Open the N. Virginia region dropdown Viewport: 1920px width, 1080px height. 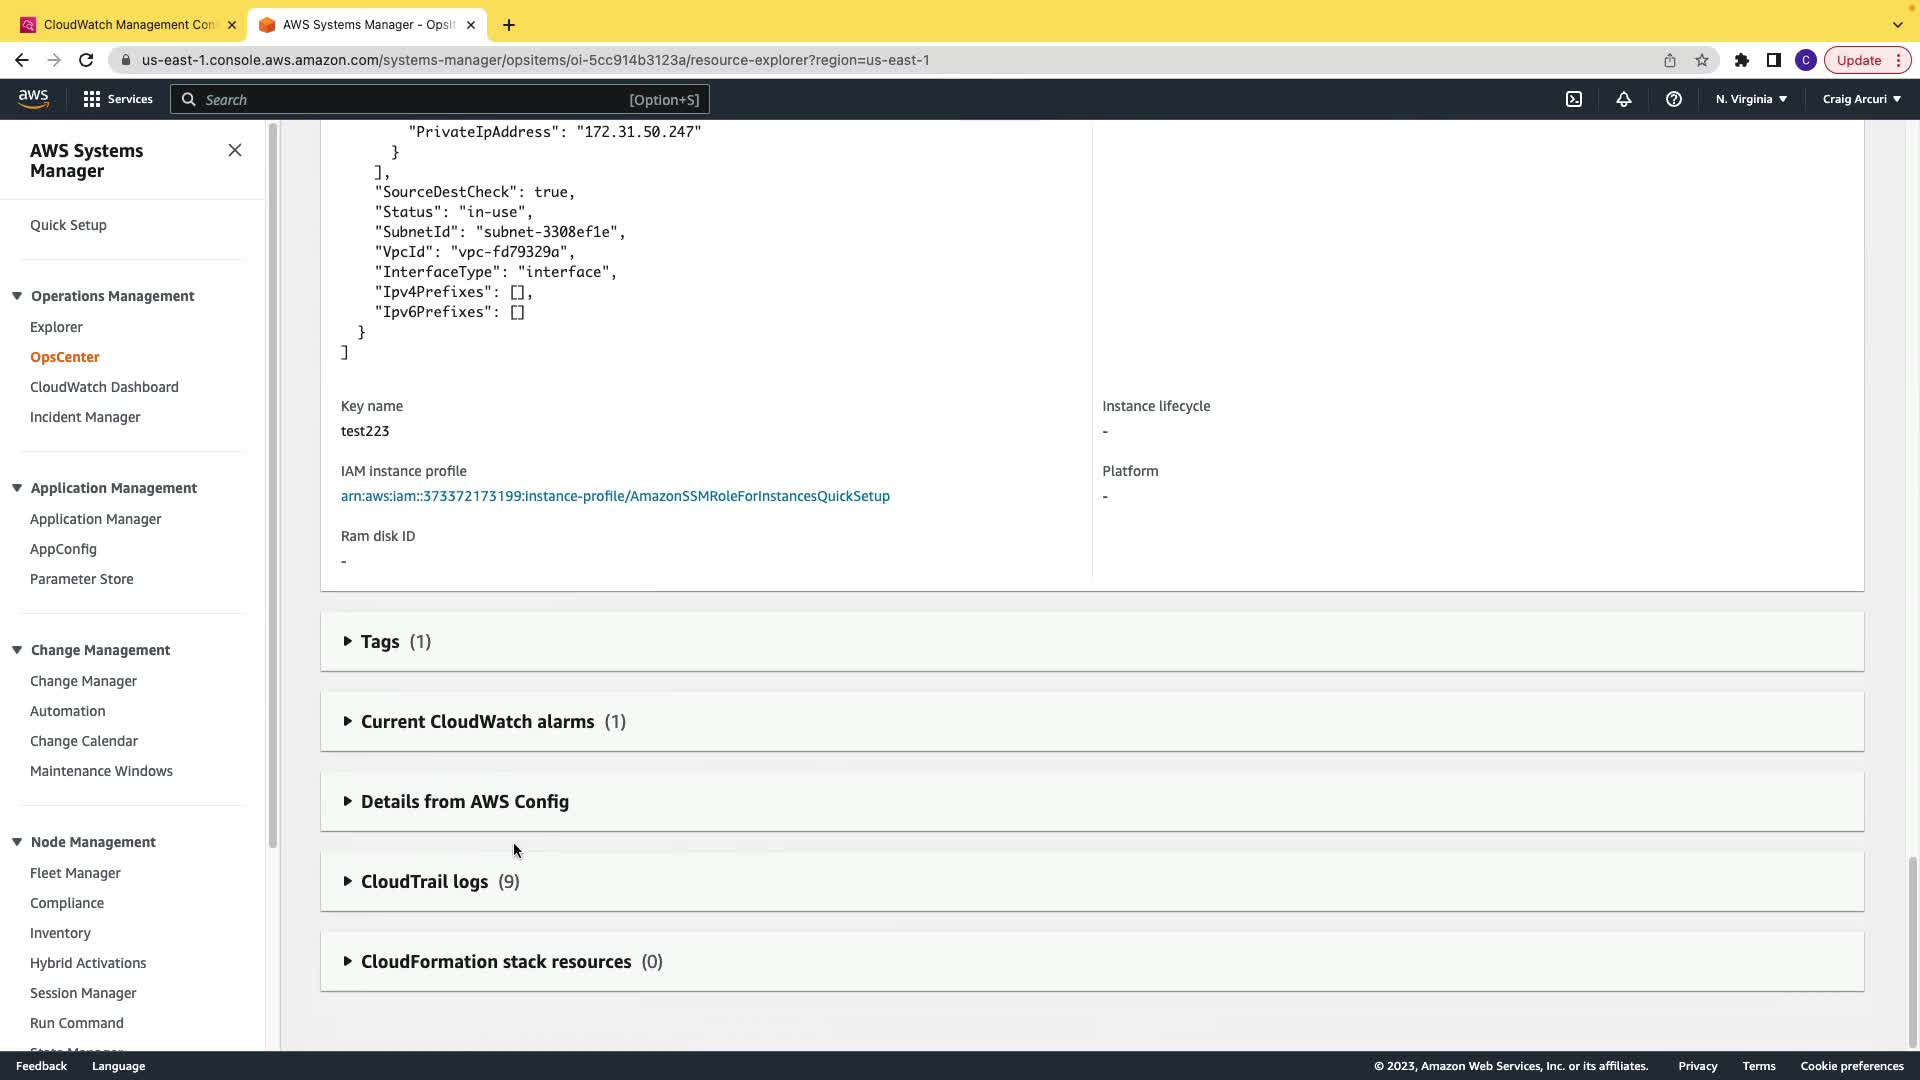pyautogui.click(x=1751, y=99)
